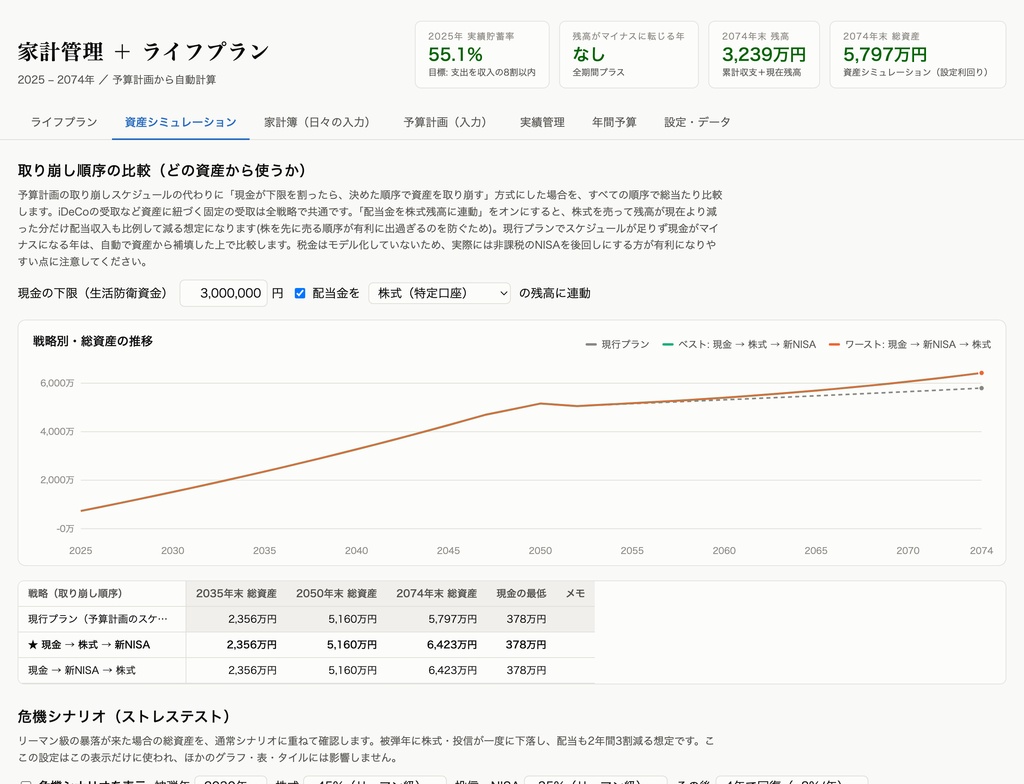Open the 実績管理 tab
1024x784 pixels.
coord(542,122)
